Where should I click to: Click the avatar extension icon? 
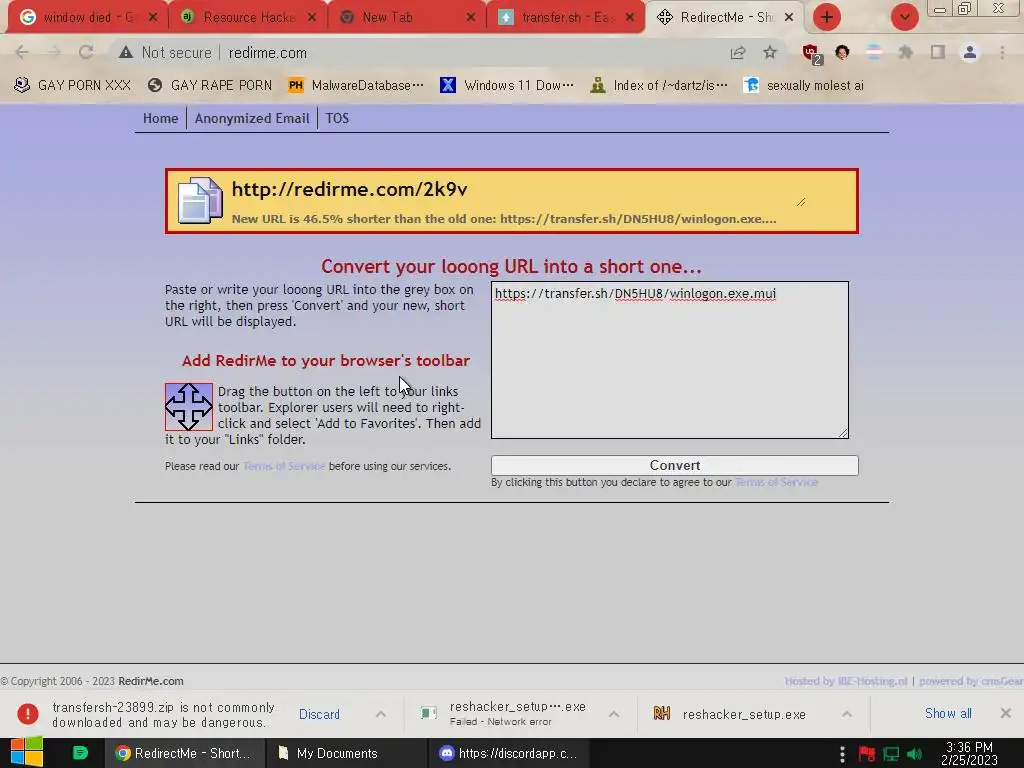click(842, 52)
